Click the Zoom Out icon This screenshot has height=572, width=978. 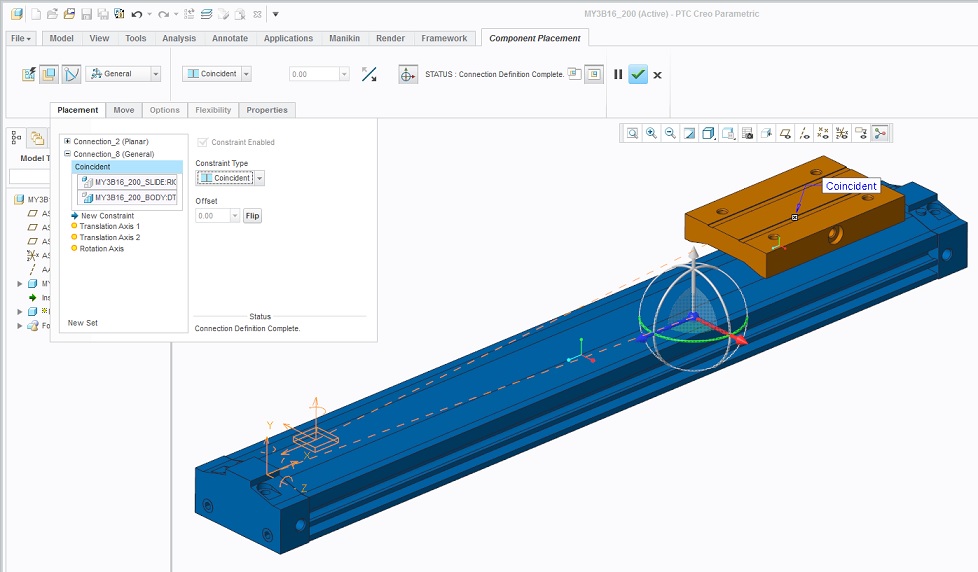click(x=670, y=133)
